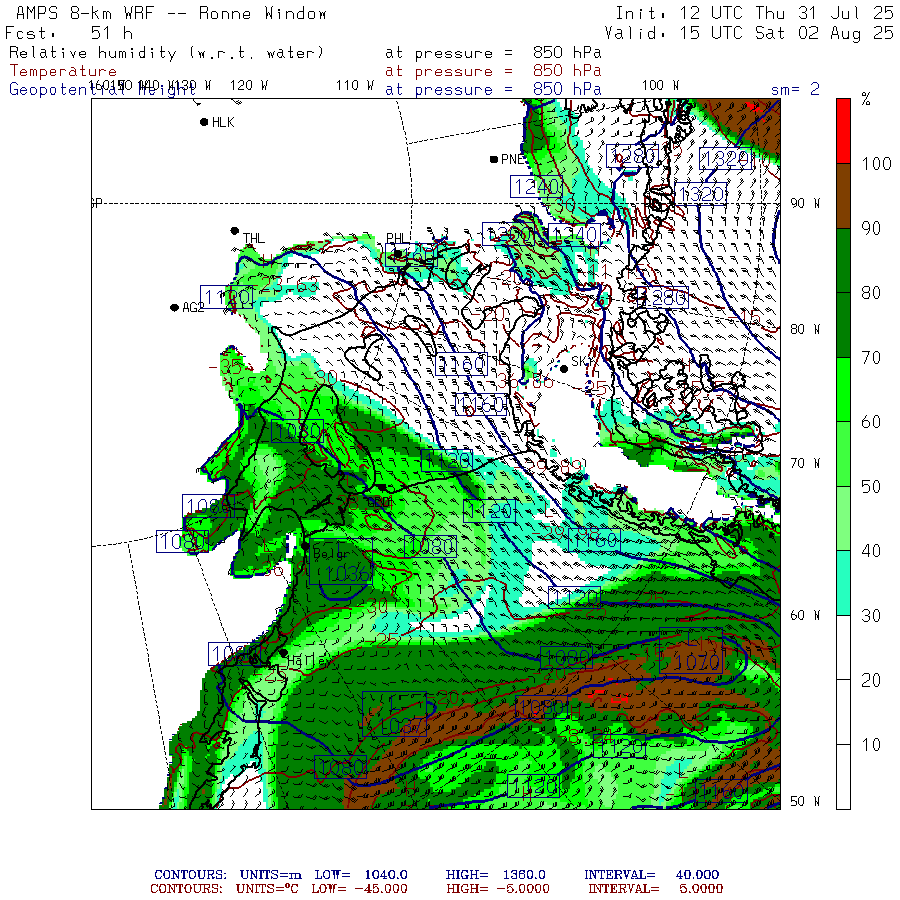Screen dimensions: 900x900
Task: Click the SKY station marker dot
Action: click(564, 369)
